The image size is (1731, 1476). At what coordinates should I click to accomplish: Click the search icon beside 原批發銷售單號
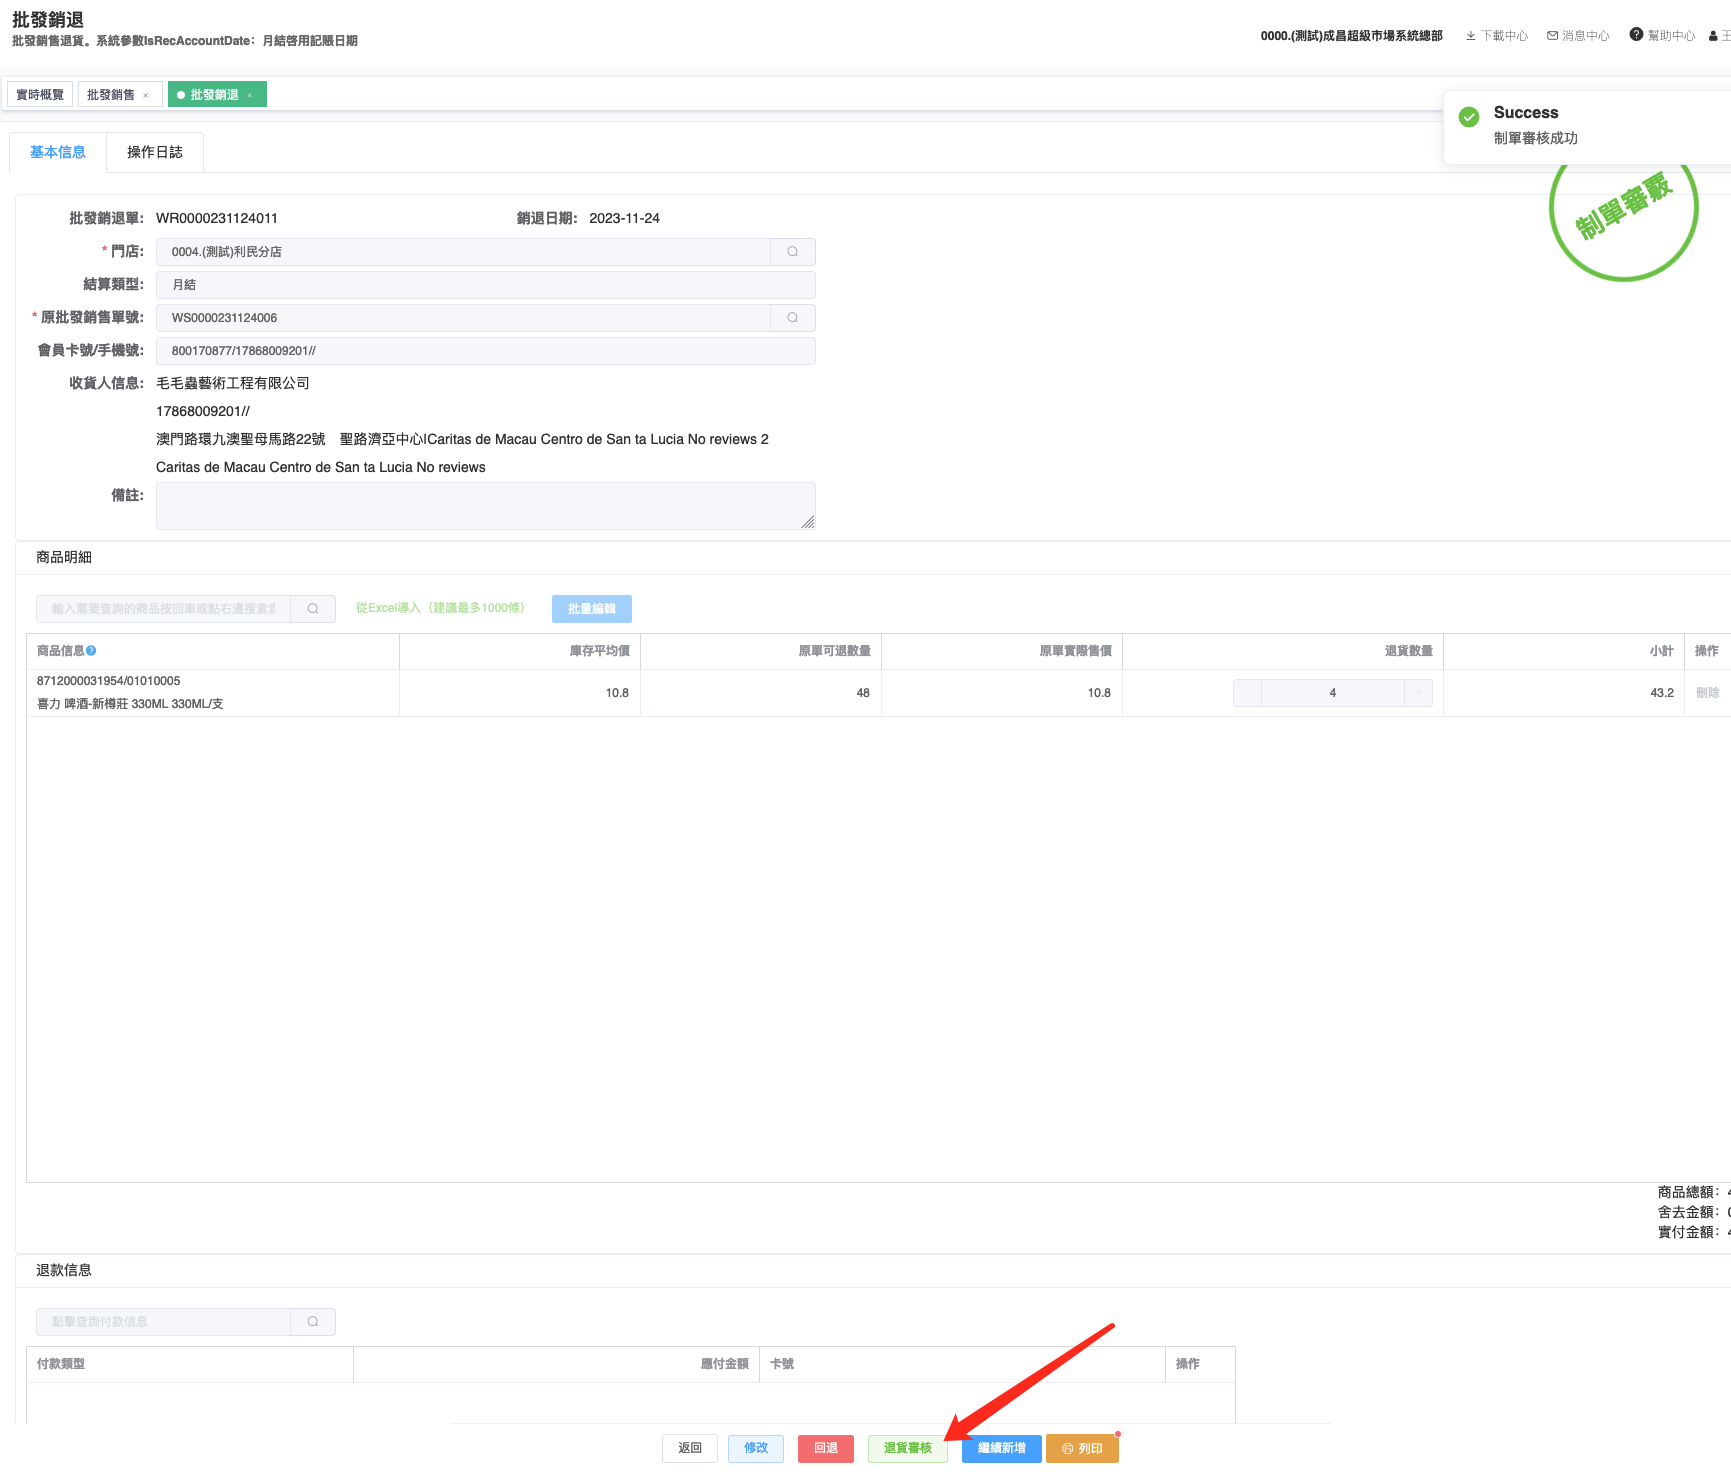(x=792, y=318)
